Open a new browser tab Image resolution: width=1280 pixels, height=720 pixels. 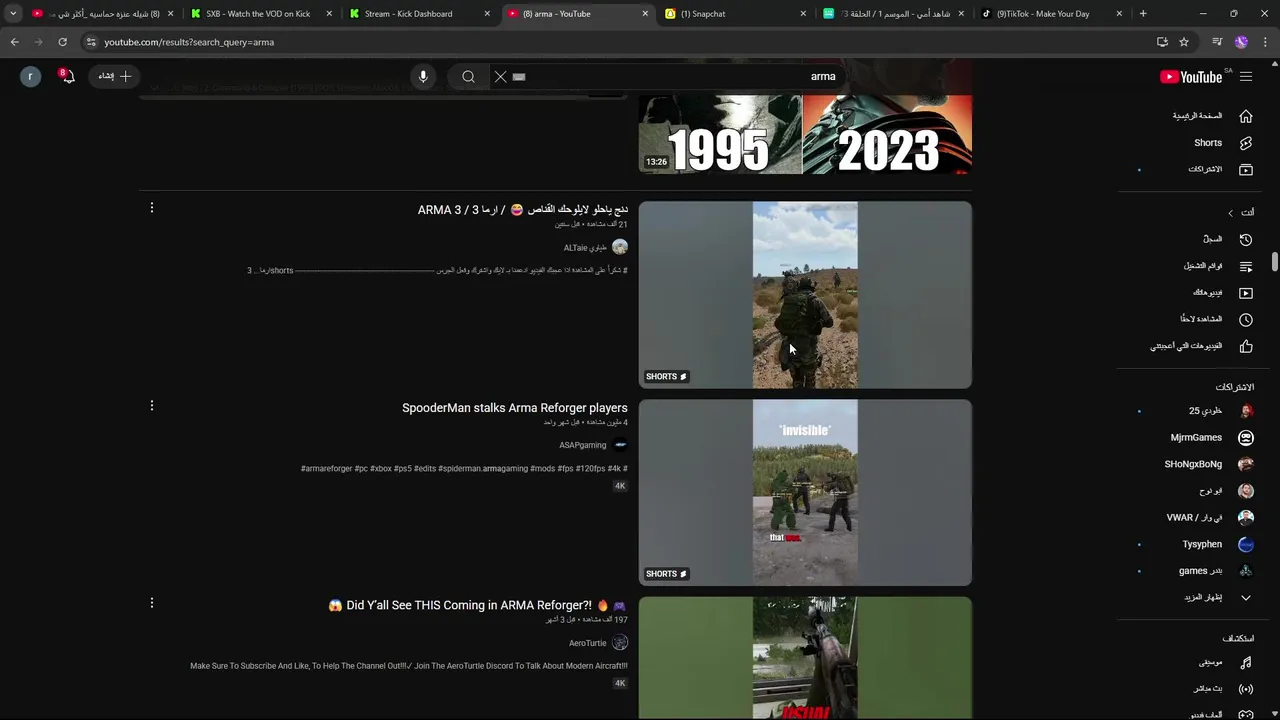pos(1143,14)
